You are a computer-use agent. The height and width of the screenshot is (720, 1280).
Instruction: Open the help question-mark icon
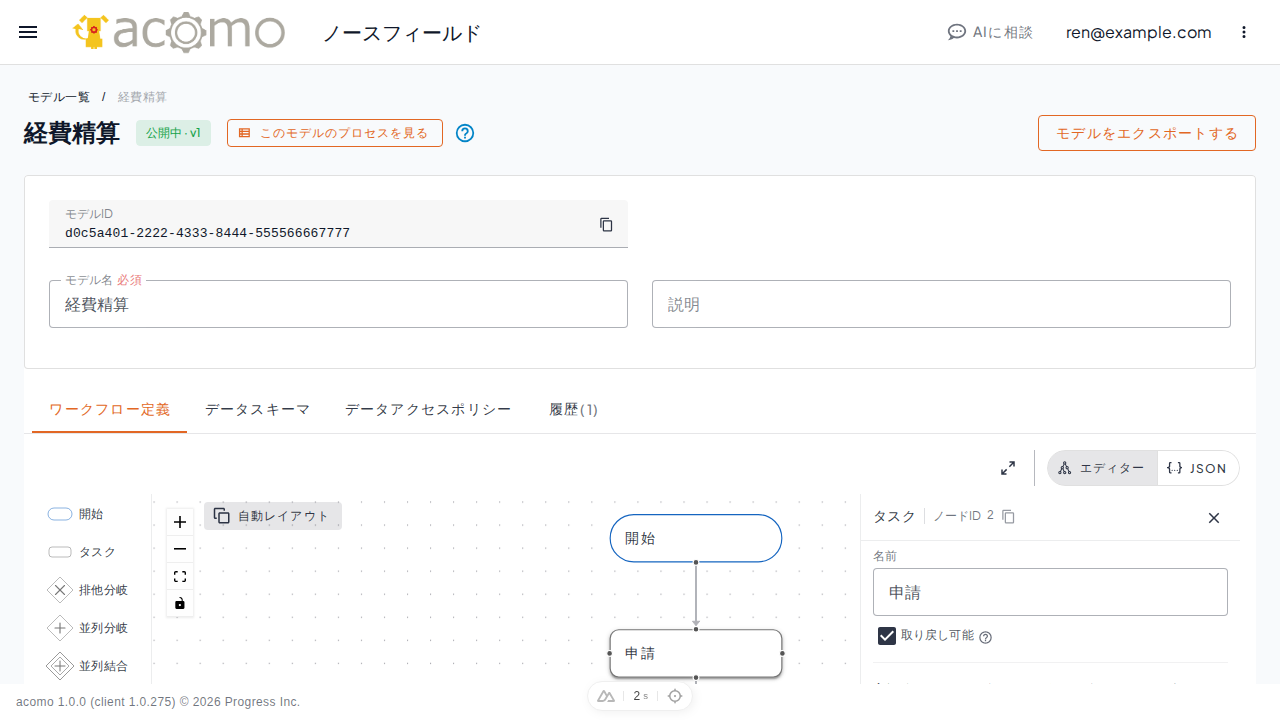coord(465,133)
